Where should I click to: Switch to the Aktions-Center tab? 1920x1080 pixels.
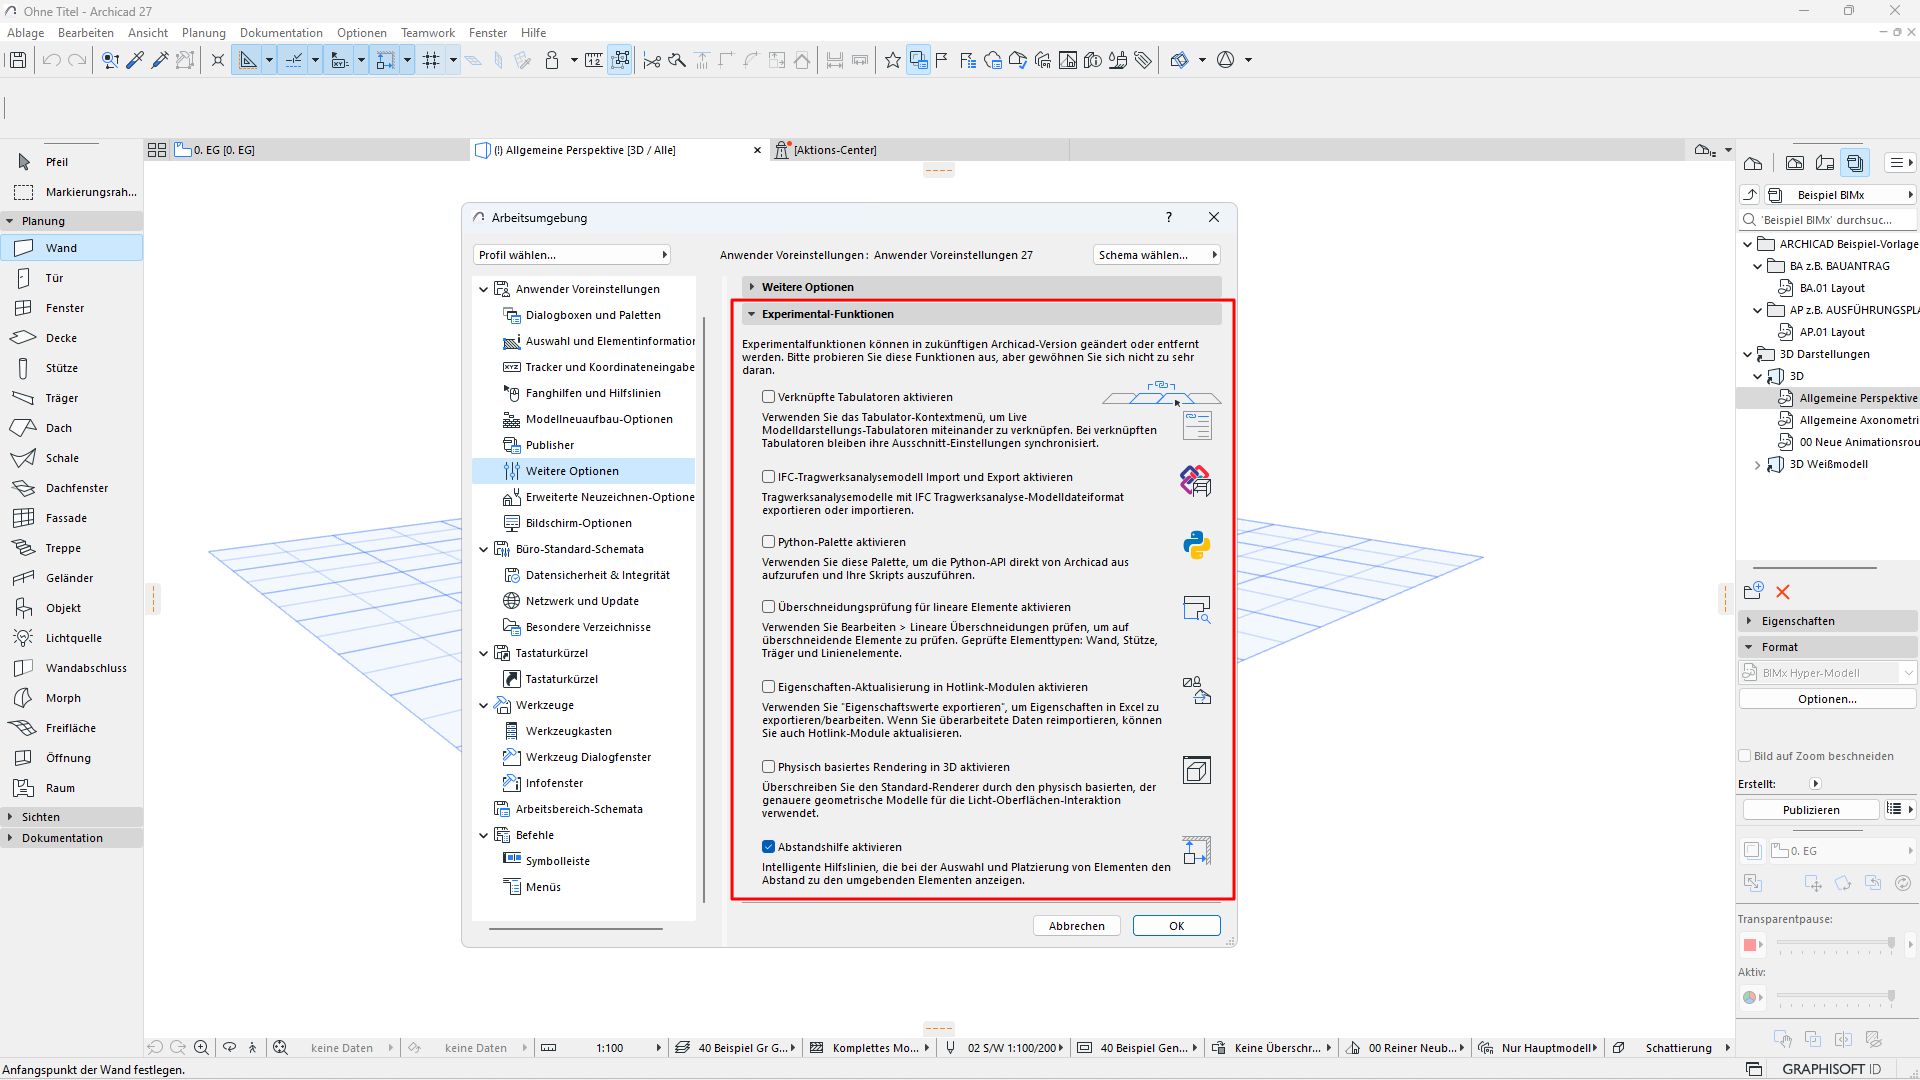tap(834, 150)
